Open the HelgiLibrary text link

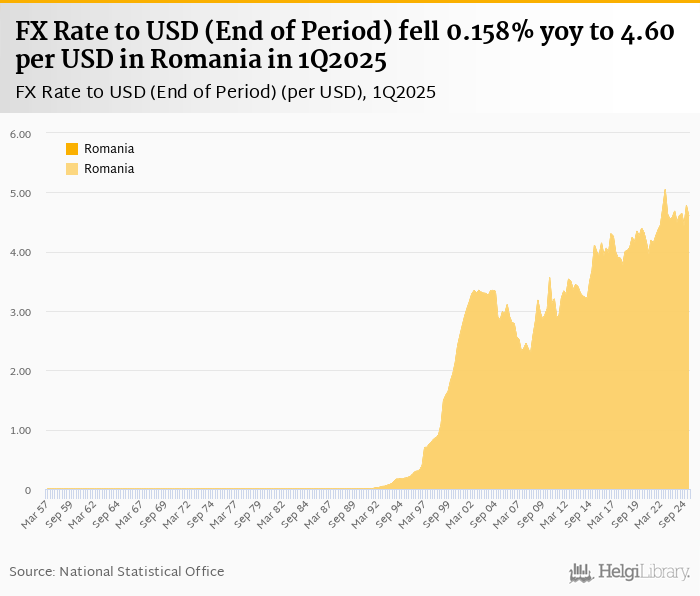pyautogui.click(x=644, y=572)
